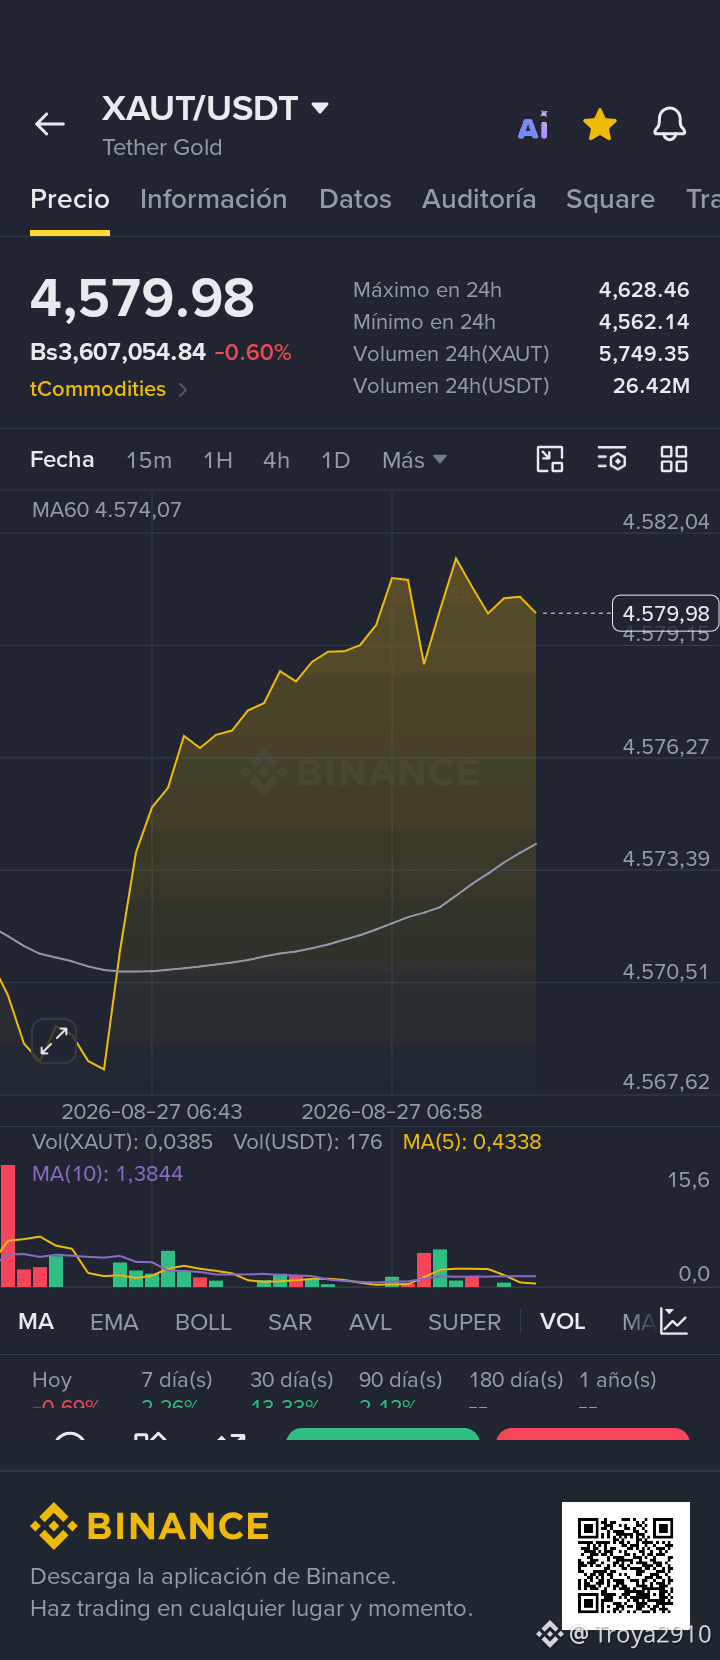Open the Auditoría tab

tap(479, 199)
